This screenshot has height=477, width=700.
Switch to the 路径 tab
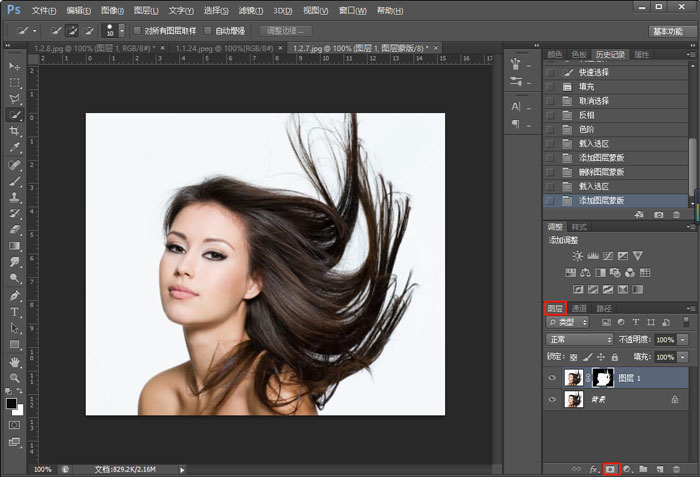point(604,308)
